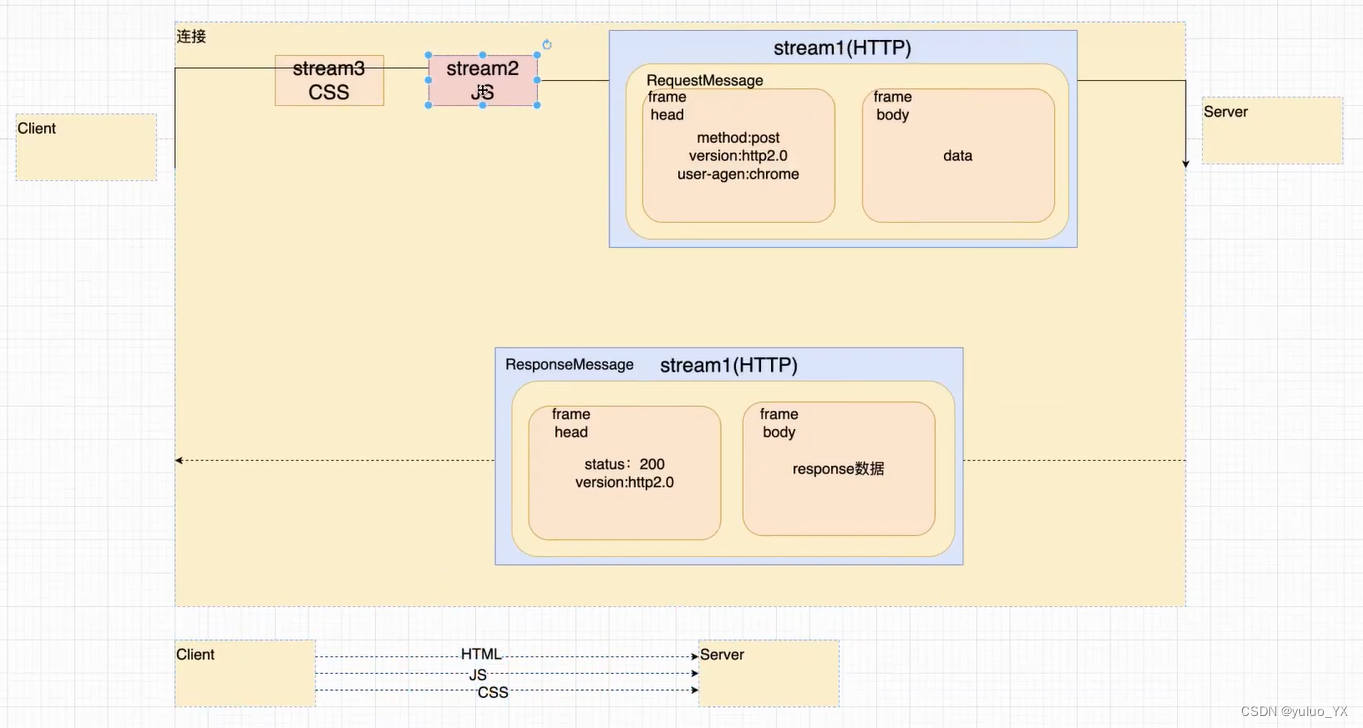This screenshot has height=728, width=1363.
Task: Click 'frame head' label inside RequestMessage
Action: point(667,106)
